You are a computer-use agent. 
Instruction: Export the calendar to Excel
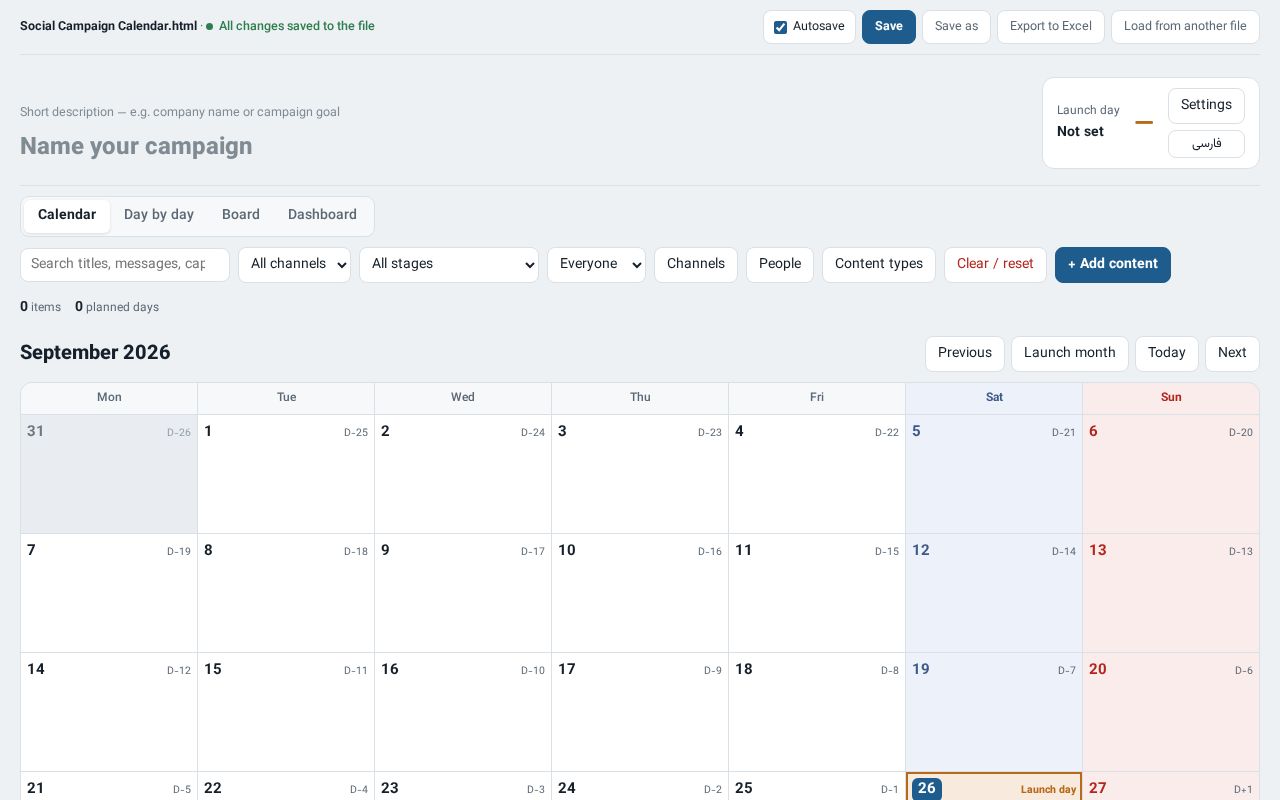pos(1051,27)
